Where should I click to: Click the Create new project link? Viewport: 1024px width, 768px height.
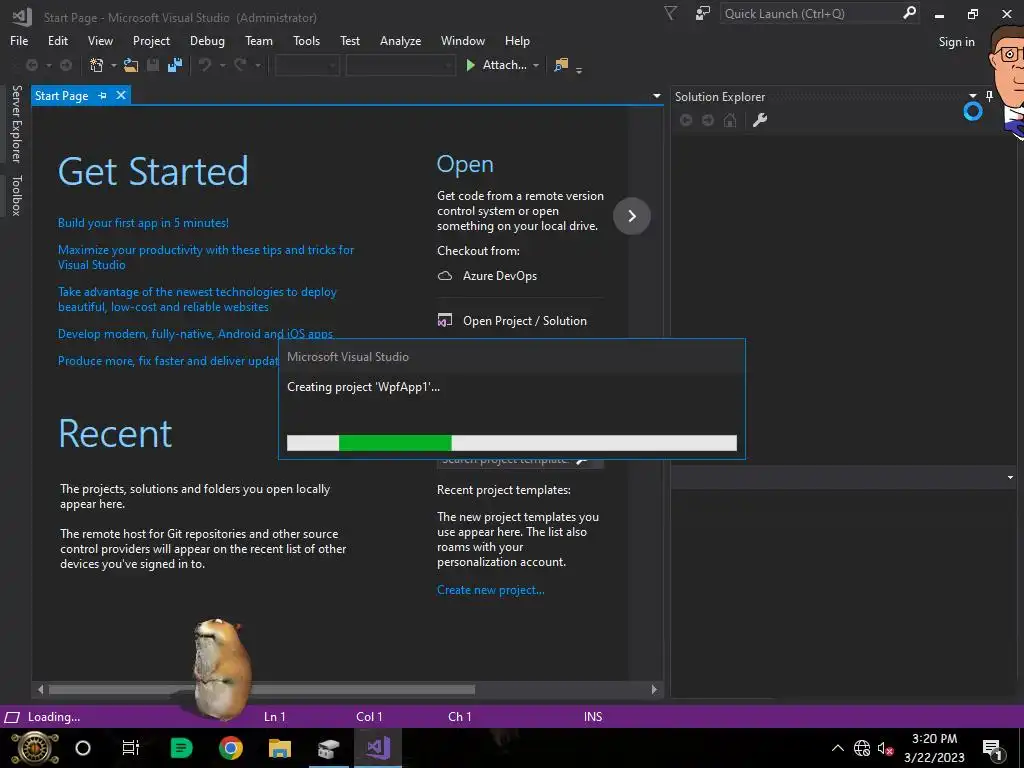(x=490, y=590)
